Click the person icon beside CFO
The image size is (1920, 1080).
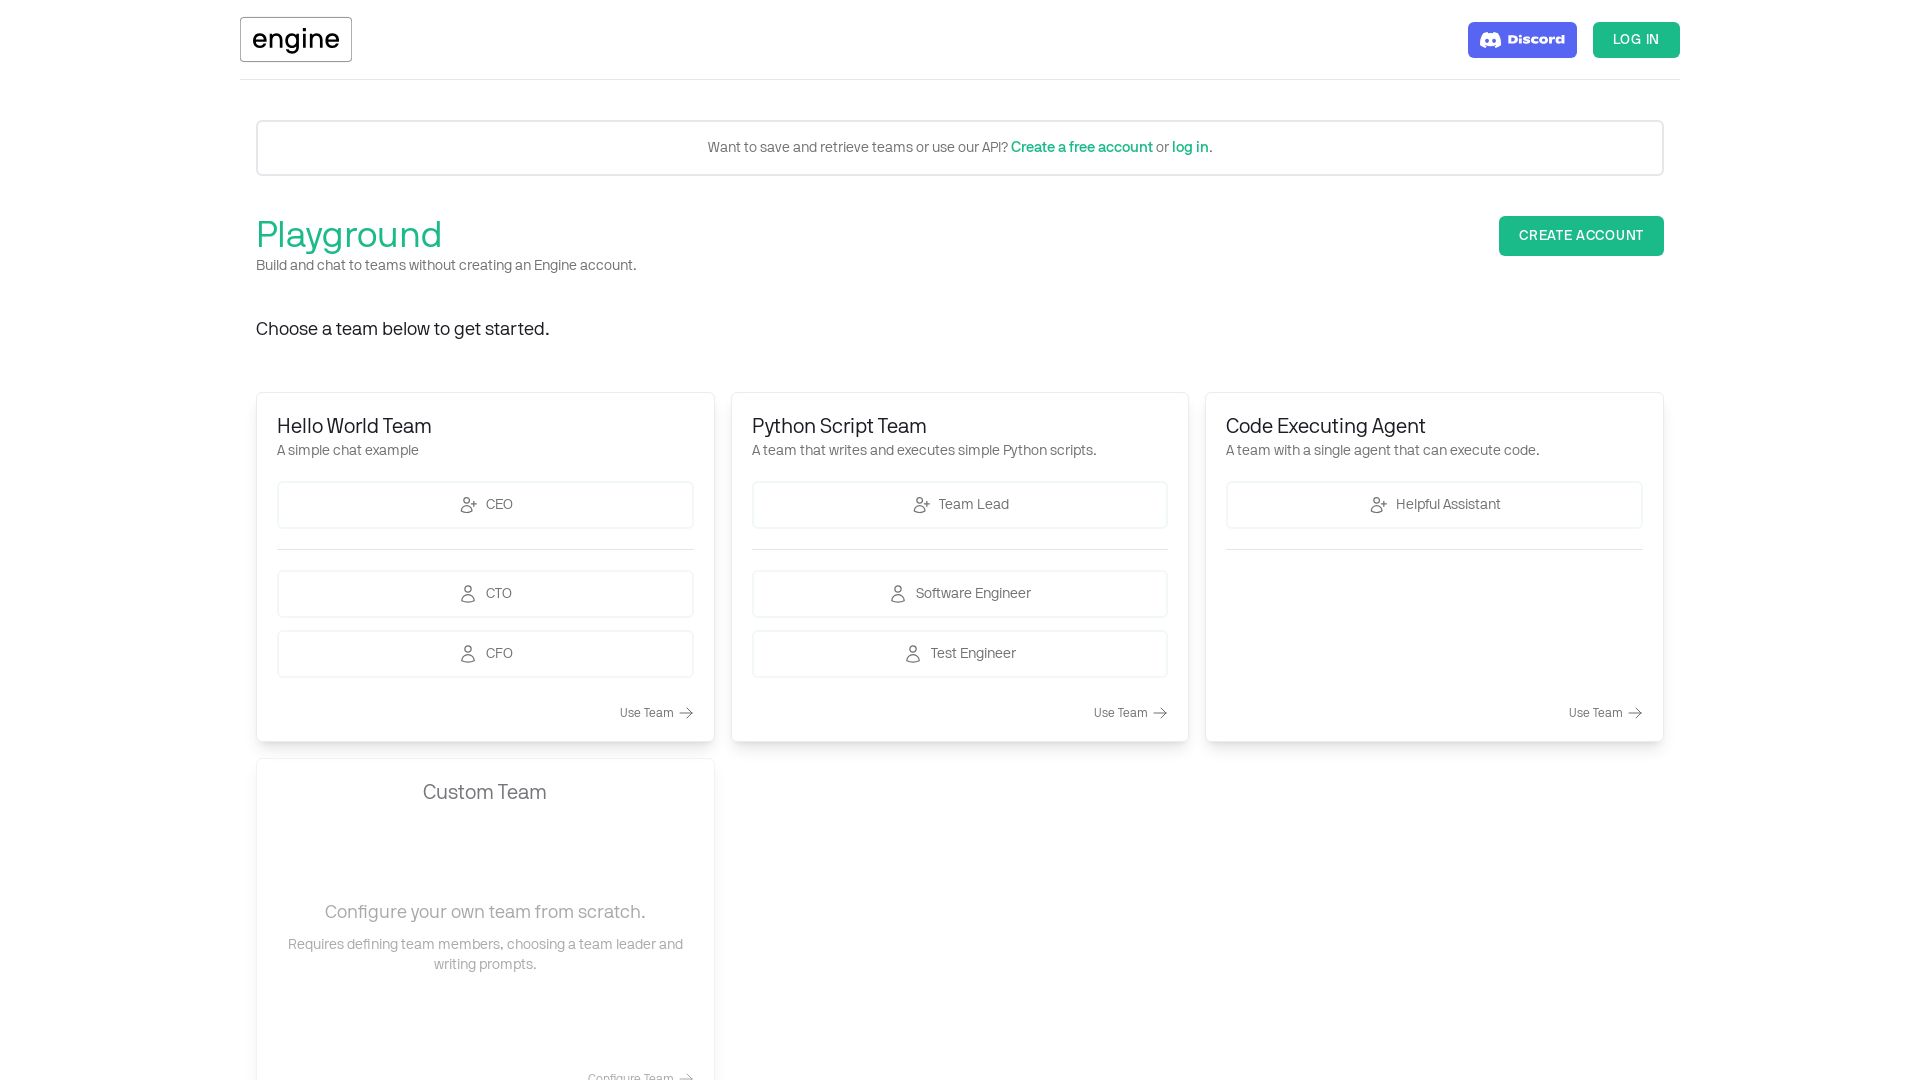[x=469, y=654]
